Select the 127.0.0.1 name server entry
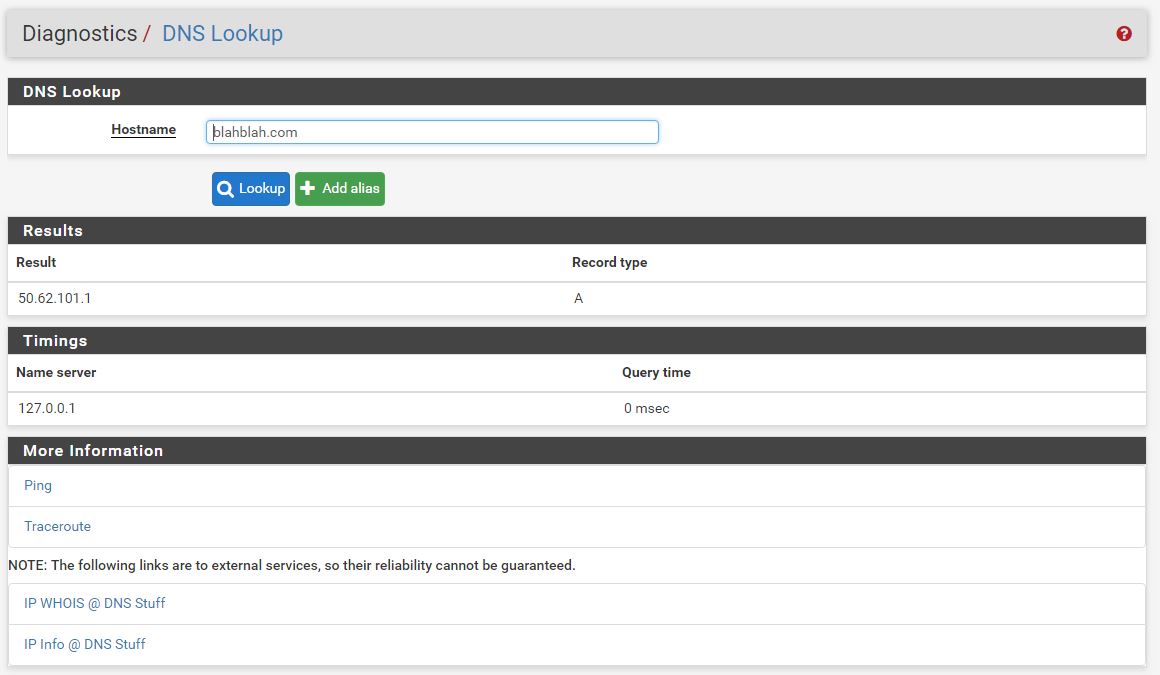 click(47, 409)
